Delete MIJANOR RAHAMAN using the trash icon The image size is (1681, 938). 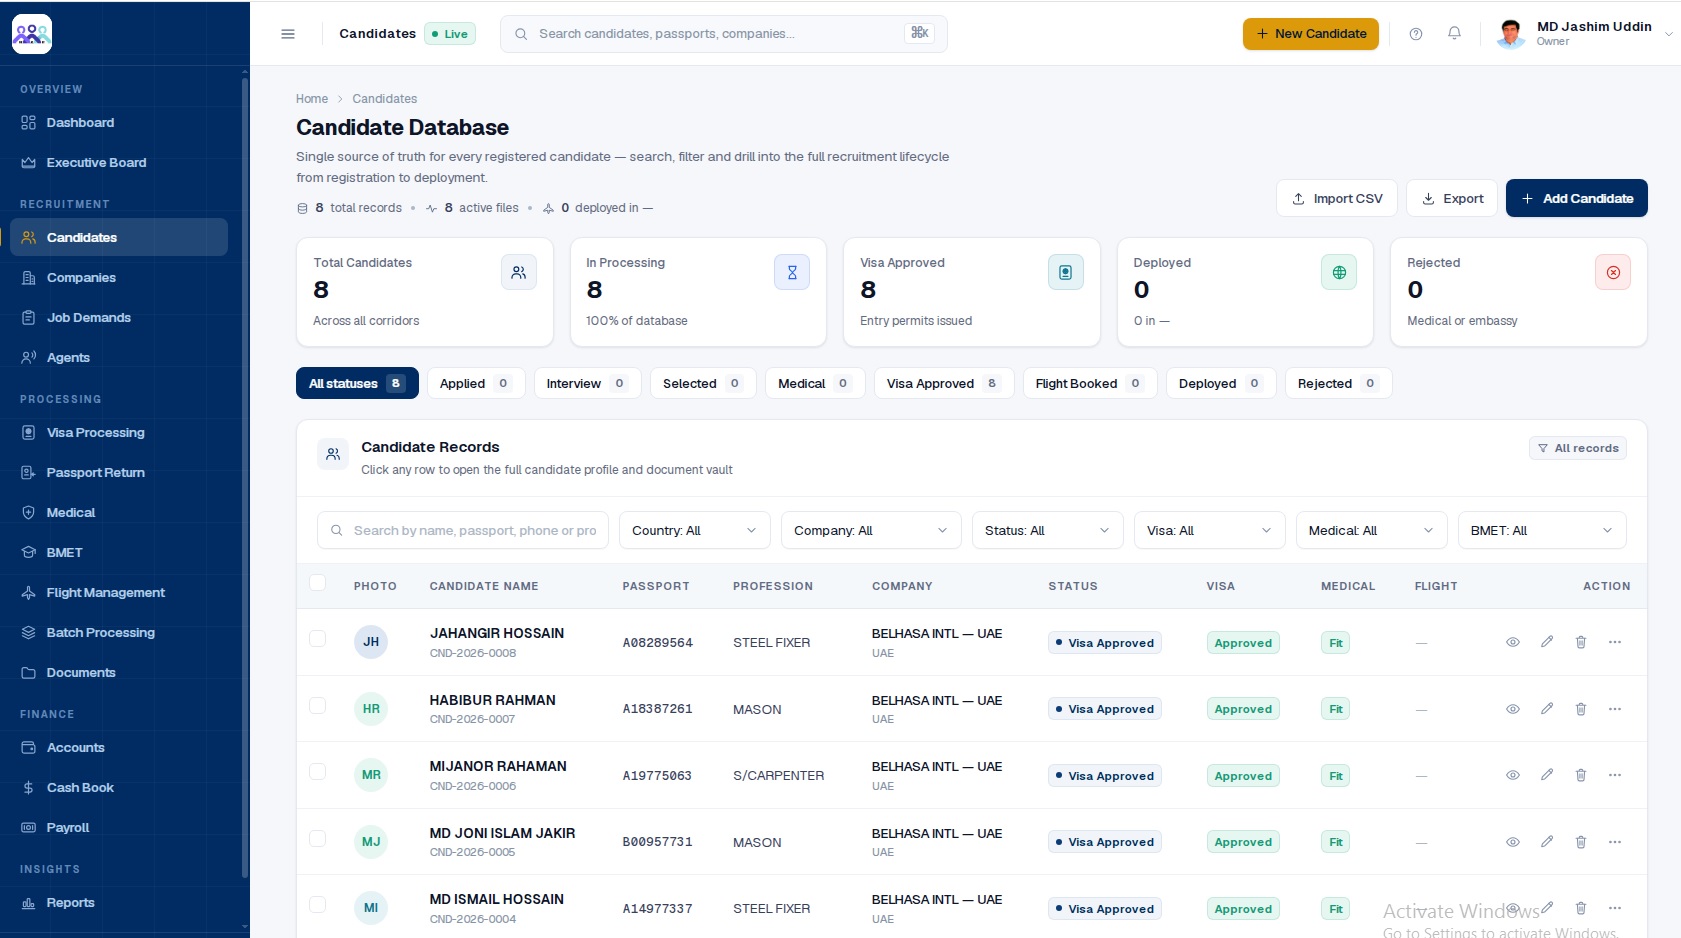click(x=1581, y=775)
